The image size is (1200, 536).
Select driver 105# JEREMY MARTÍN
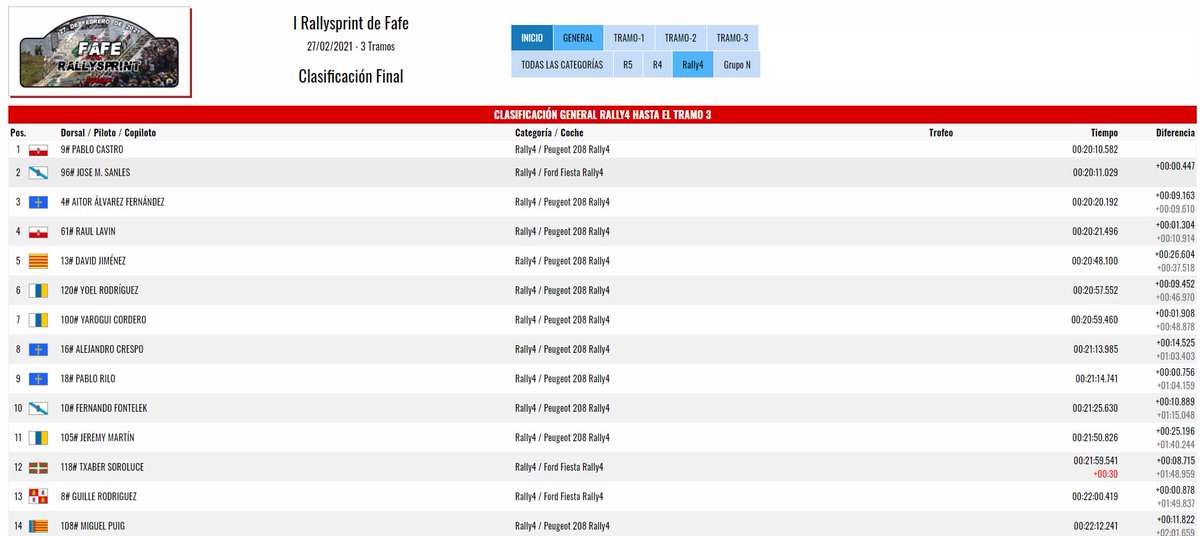tap(97, 438)
